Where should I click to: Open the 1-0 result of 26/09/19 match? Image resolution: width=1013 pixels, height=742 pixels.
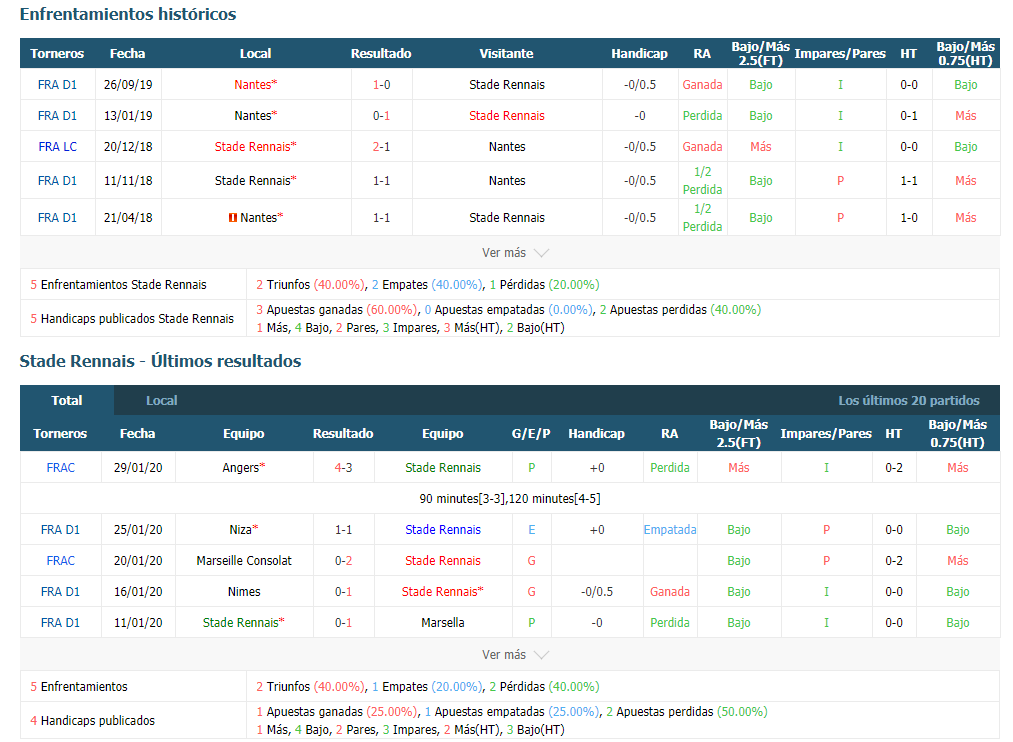click(x=382, y=85)
